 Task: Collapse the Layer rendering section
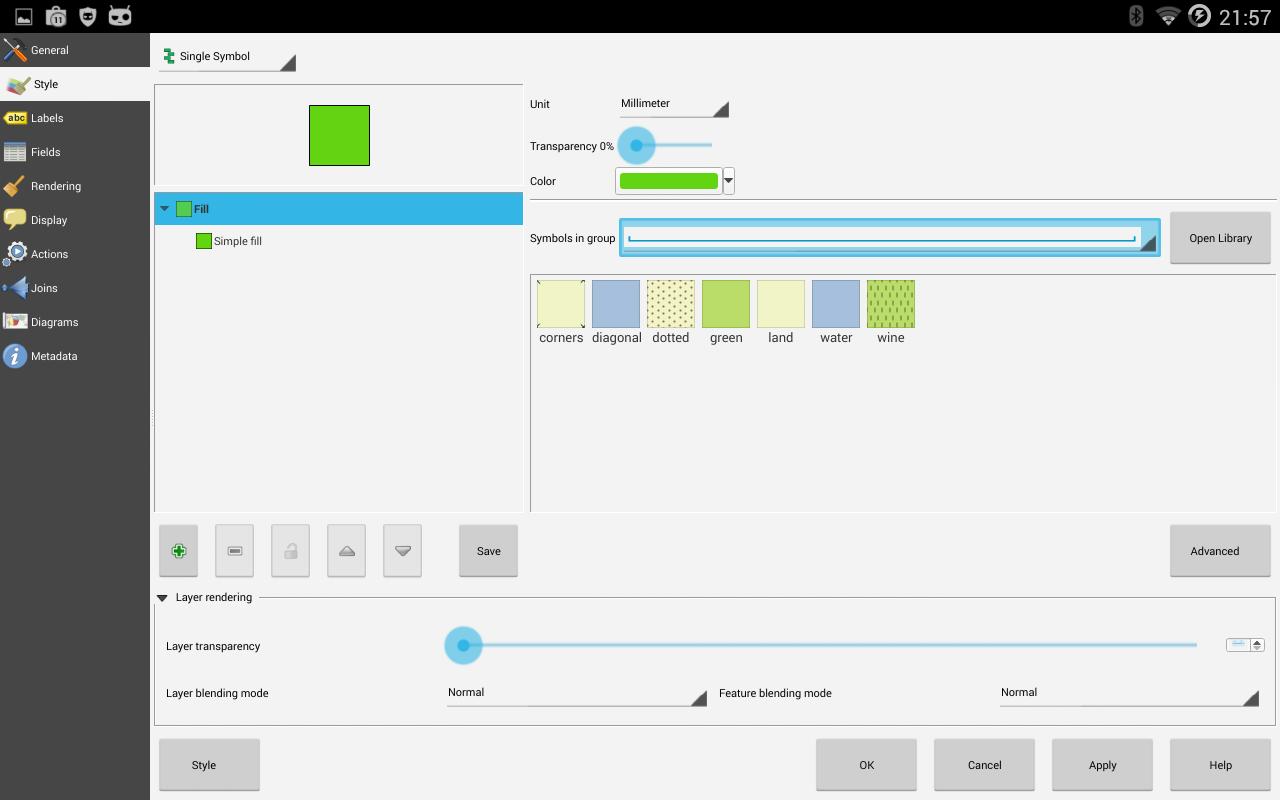162,598
